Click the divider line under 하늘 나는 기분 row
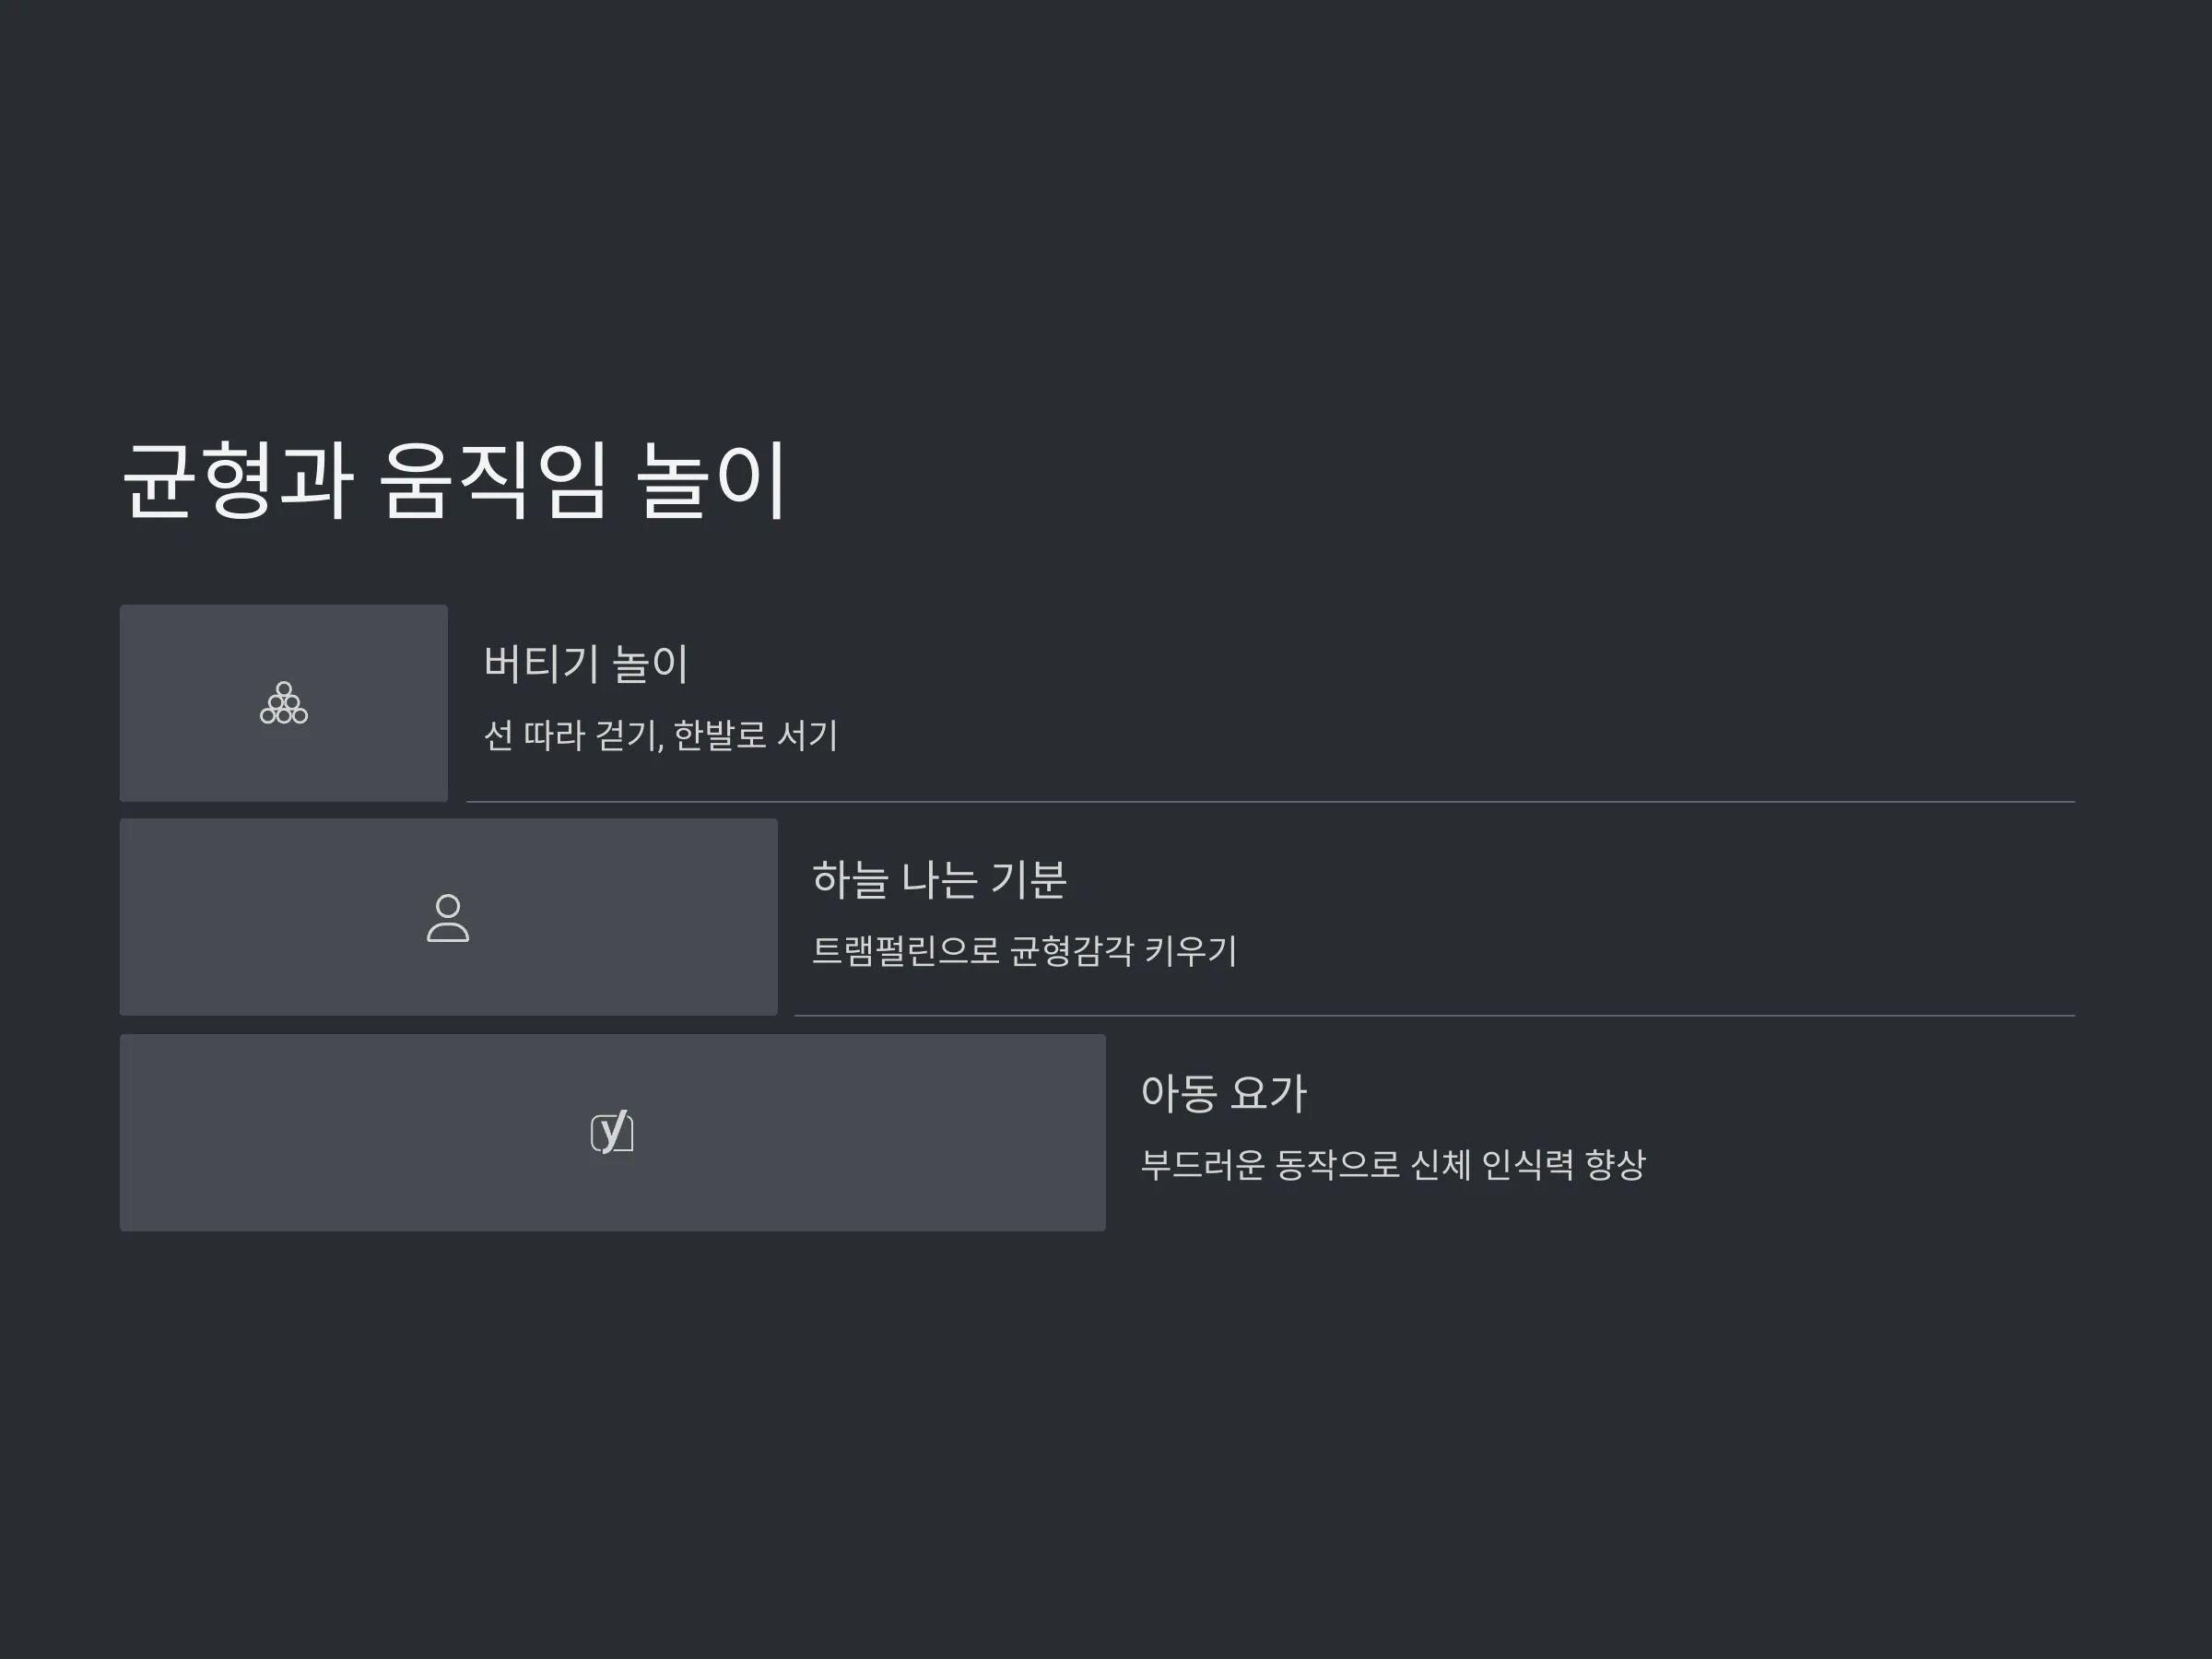The image size is (2212, 1659). point(1435,1016)
